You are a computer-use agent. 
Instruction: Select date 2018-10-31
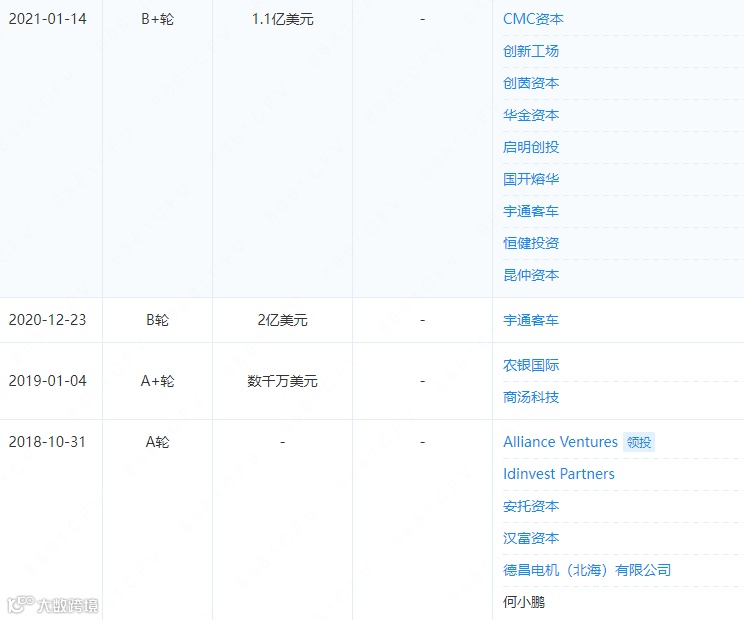click(47, 442)
